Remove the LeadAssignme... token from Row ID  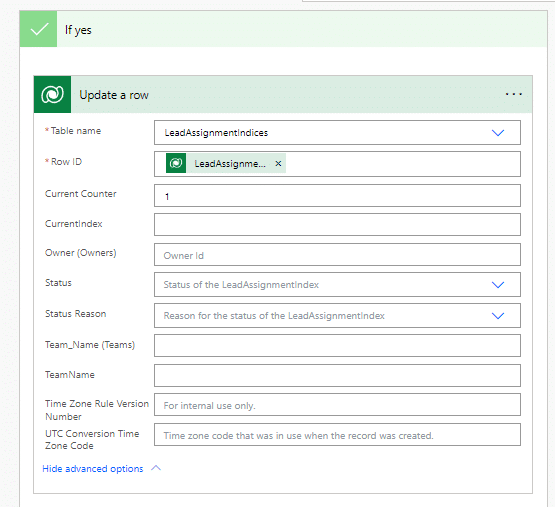[x=278, y=164]
